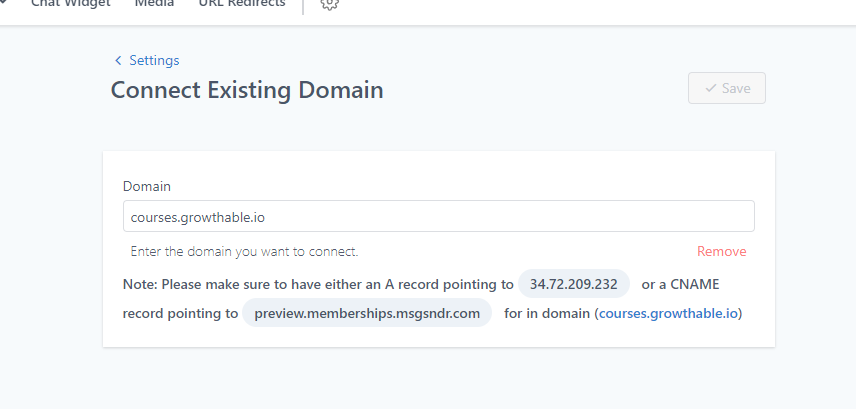Click the Domain field label
The height and width of the screenshot is (409, 856).
point(147,186)
